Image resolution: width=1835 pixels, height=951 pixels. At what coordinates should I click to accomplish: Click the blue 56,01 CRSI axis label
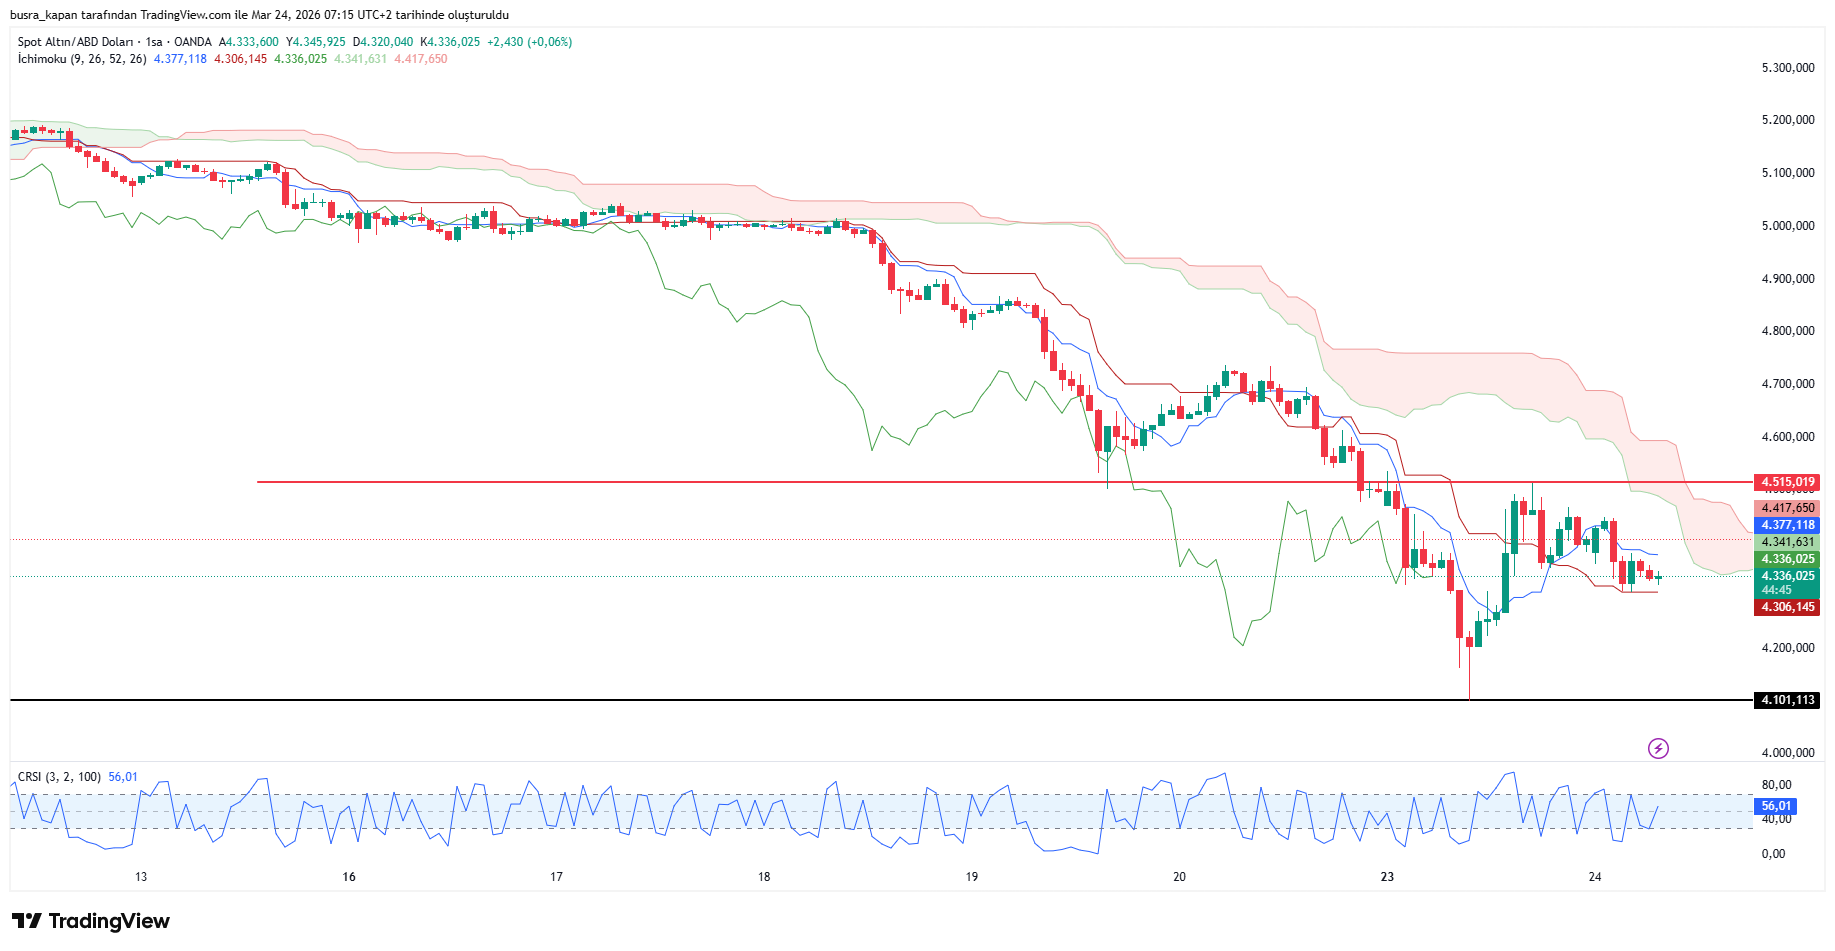coord(1776,806)
